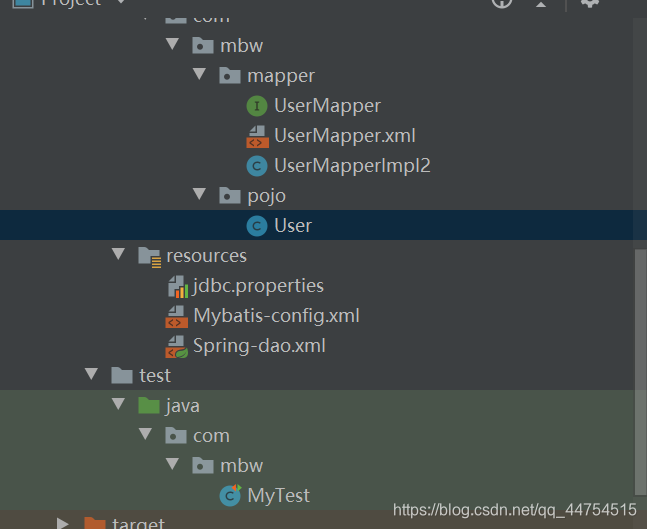Screen dimensions: 647x529
Task: Click the "mapper" package label
Action: [x=281, y=76]
